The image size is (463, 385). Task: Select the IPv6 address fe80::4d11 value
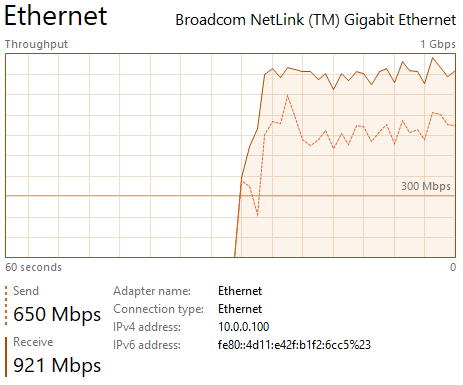coord(294,345)
